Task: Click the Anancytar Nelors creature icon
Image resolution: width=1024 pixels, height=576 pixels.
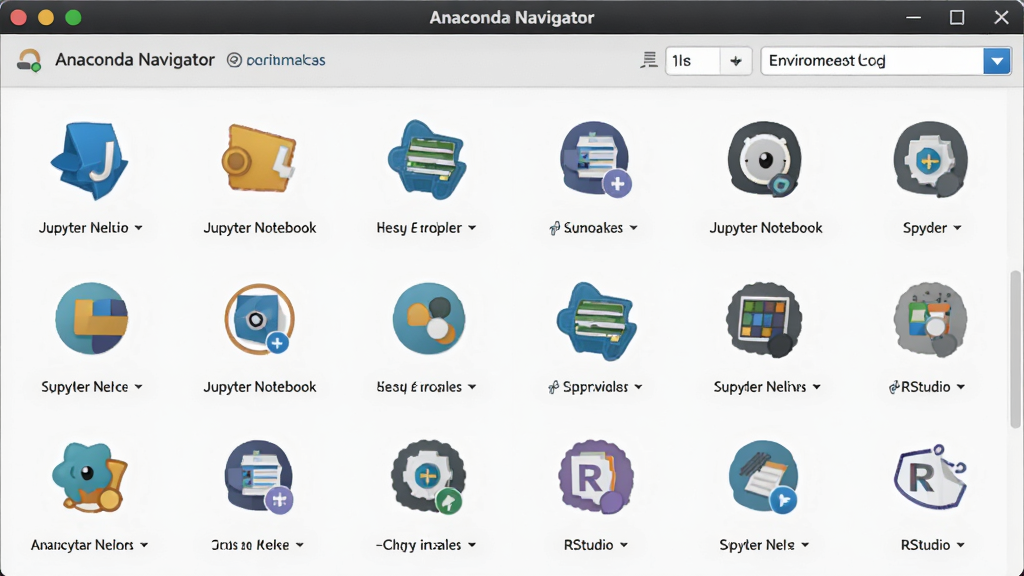Action: (x=90, y=477)
